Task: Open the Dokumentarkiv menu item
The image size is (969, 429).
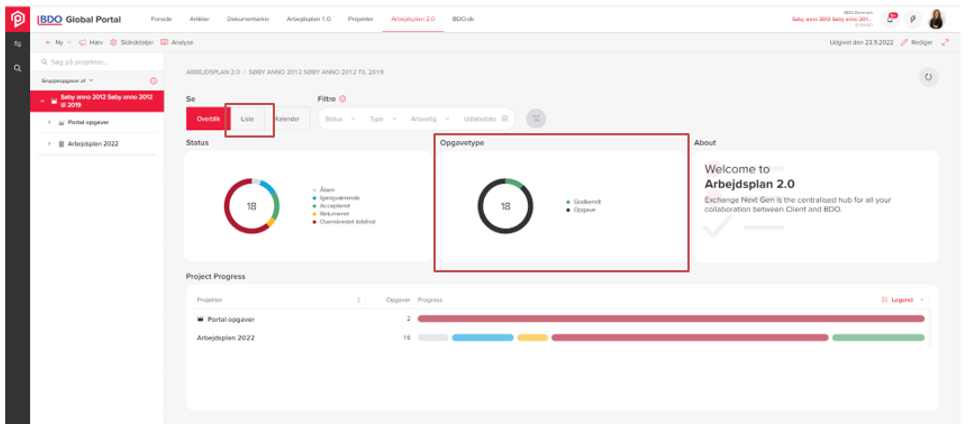Action: [x=248, y=19]
